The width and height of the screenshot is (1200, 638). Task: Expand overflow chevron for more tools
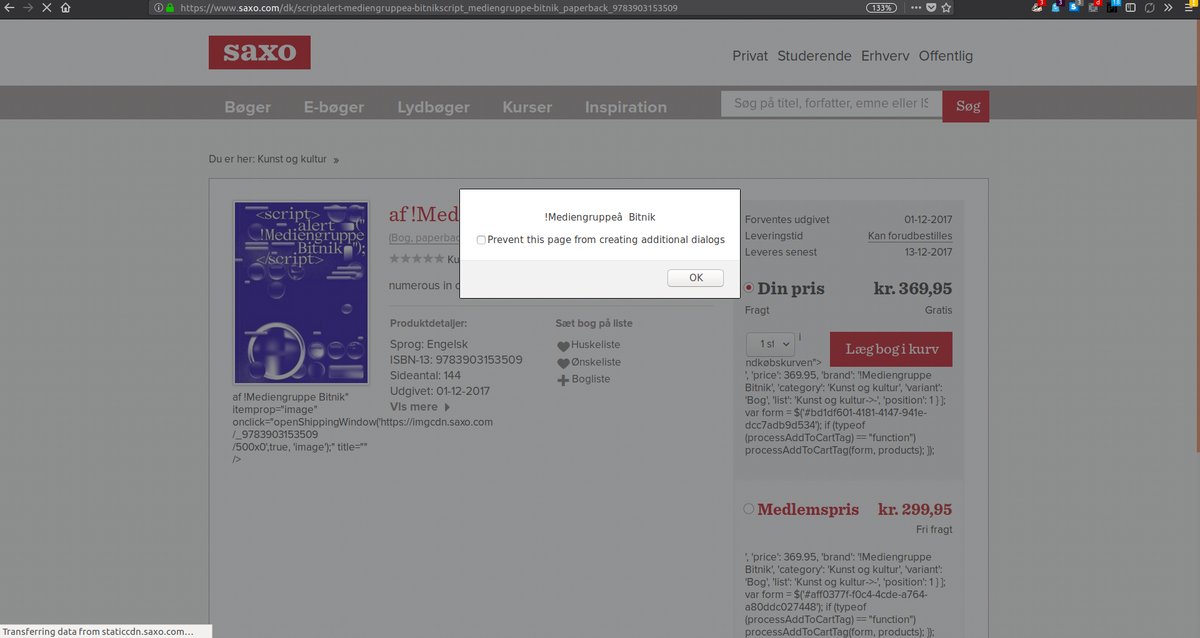coord(1169,7)
